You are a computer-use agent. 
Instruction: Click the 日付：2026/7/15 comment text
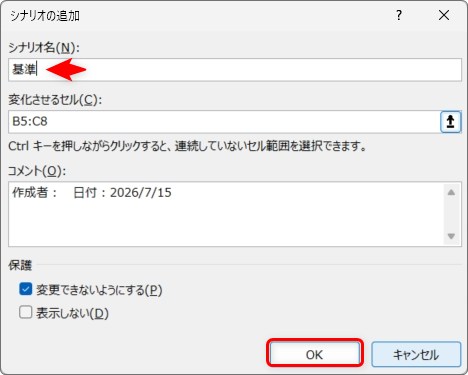tap(122, 192)
